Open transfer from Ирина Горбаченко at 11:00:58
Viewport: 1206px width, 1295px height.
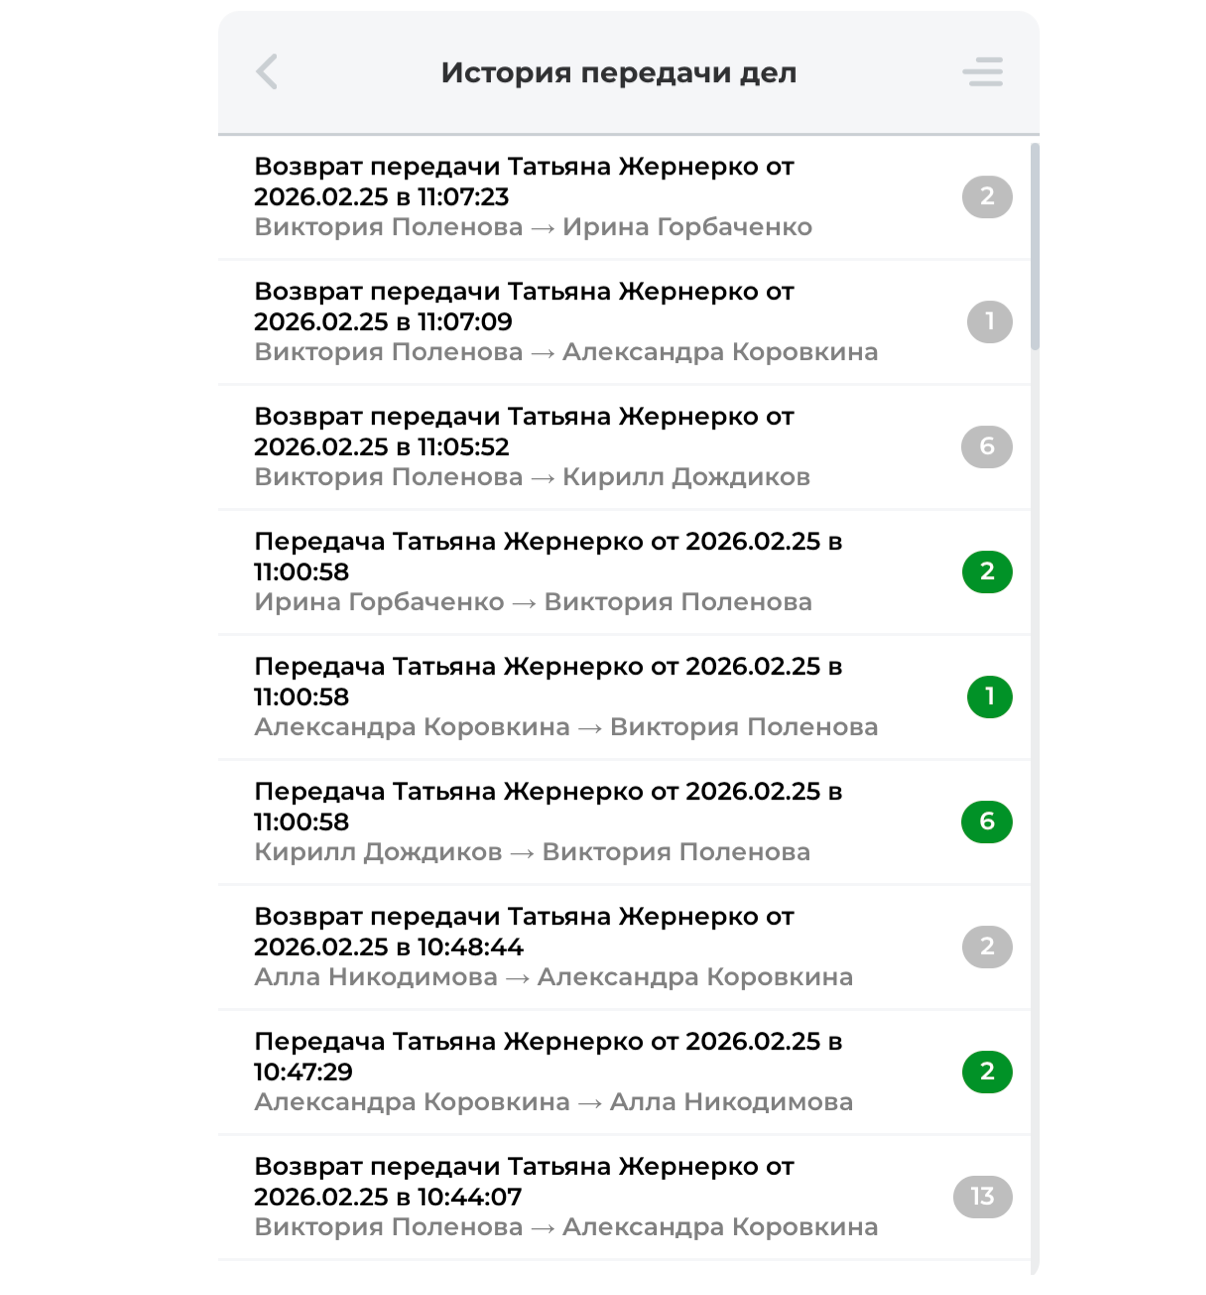(x=560, y=572)
